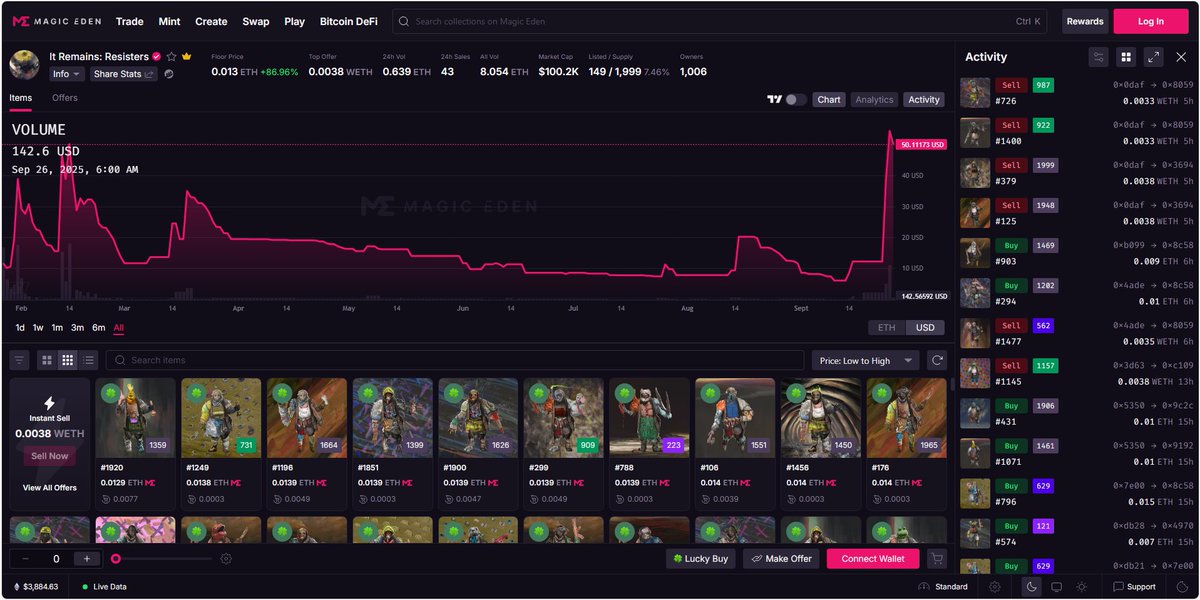Open the Price: Low to High sort dropdown

click(x=865, y=360)
